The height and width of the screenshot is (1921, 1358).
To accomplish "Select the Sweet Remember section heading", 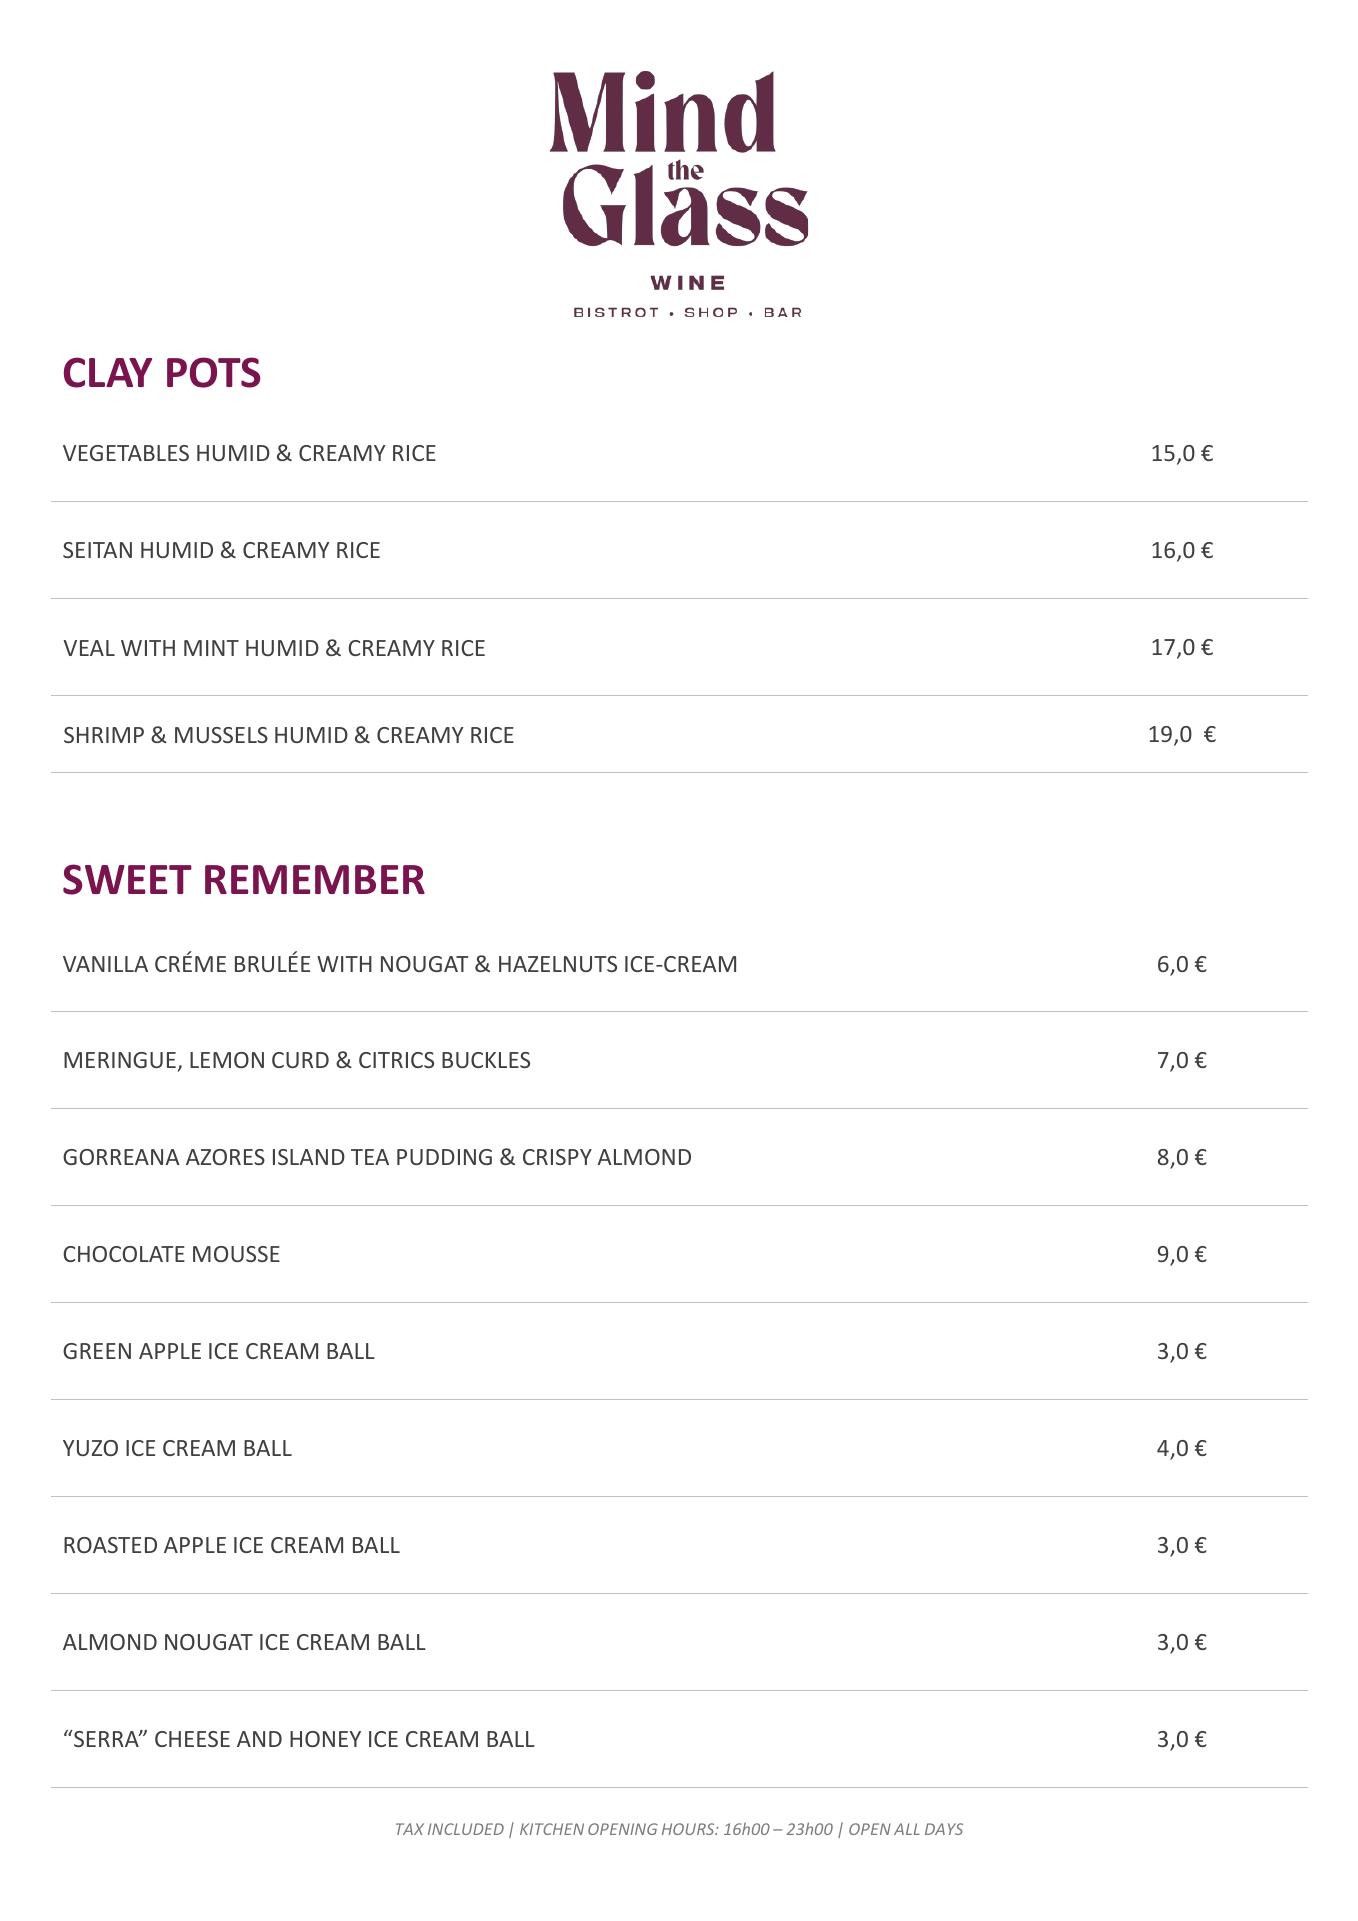I will 243,880.
